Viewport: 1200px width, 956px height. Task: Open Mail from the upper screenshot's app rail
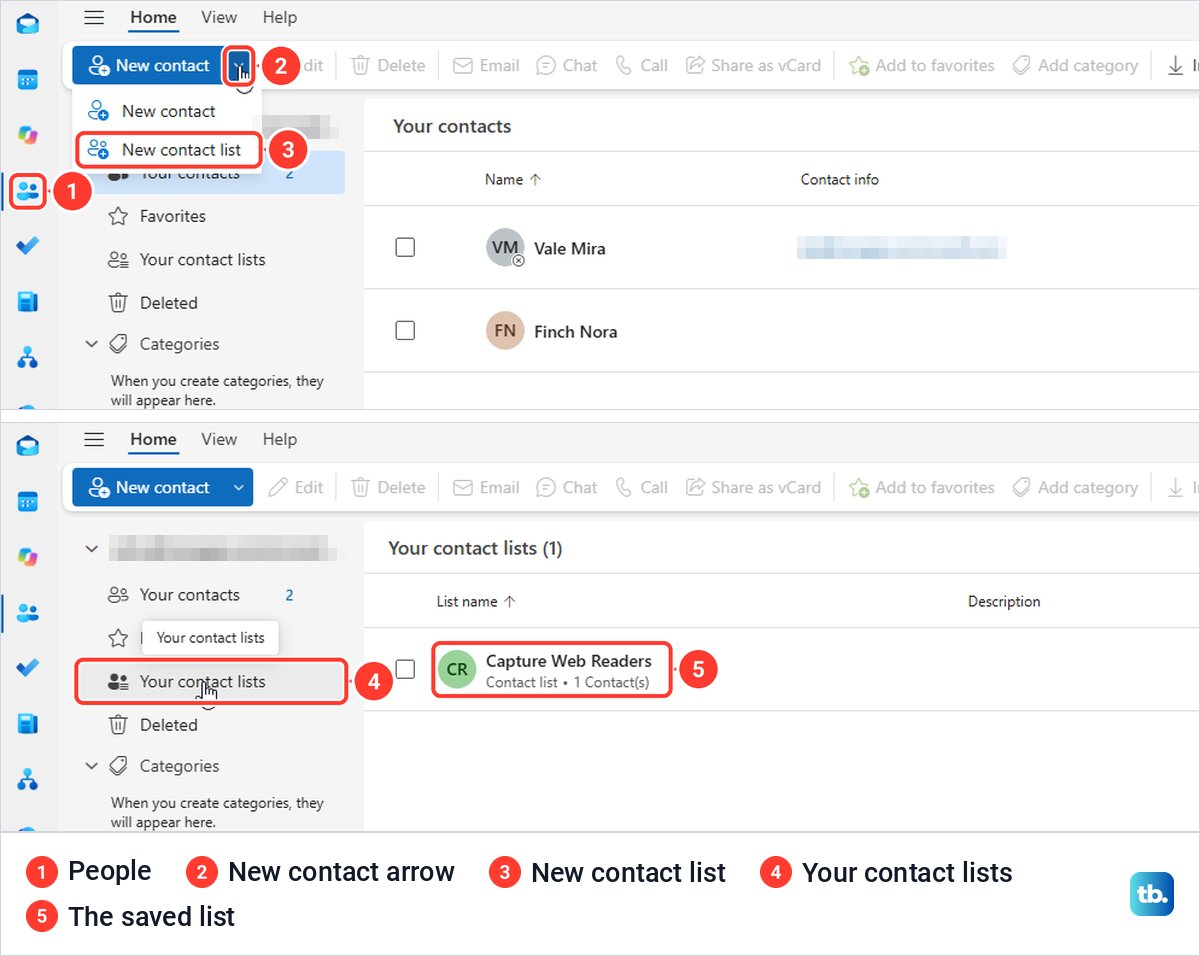(28, 24)
